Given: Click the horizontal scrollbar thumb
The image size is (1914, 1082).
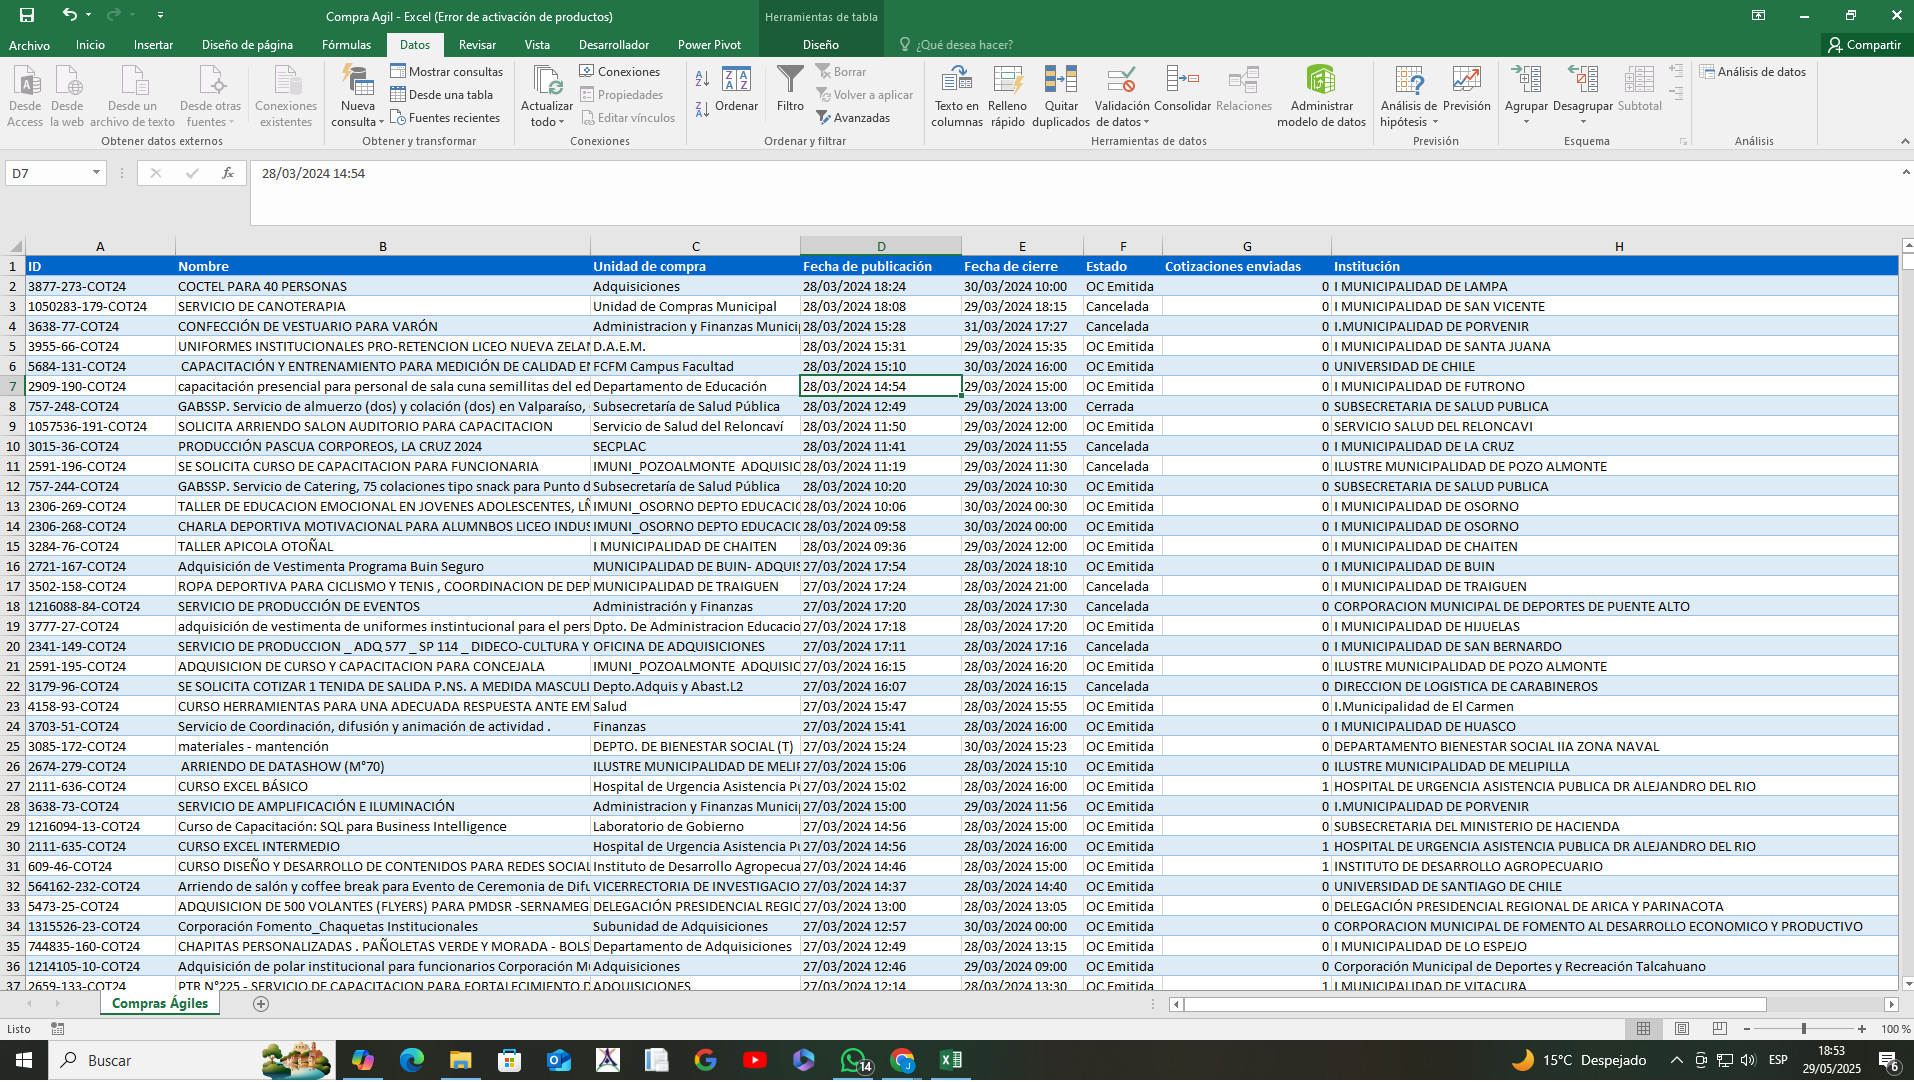Looking at the screenshot, I should (1476, 1004).
